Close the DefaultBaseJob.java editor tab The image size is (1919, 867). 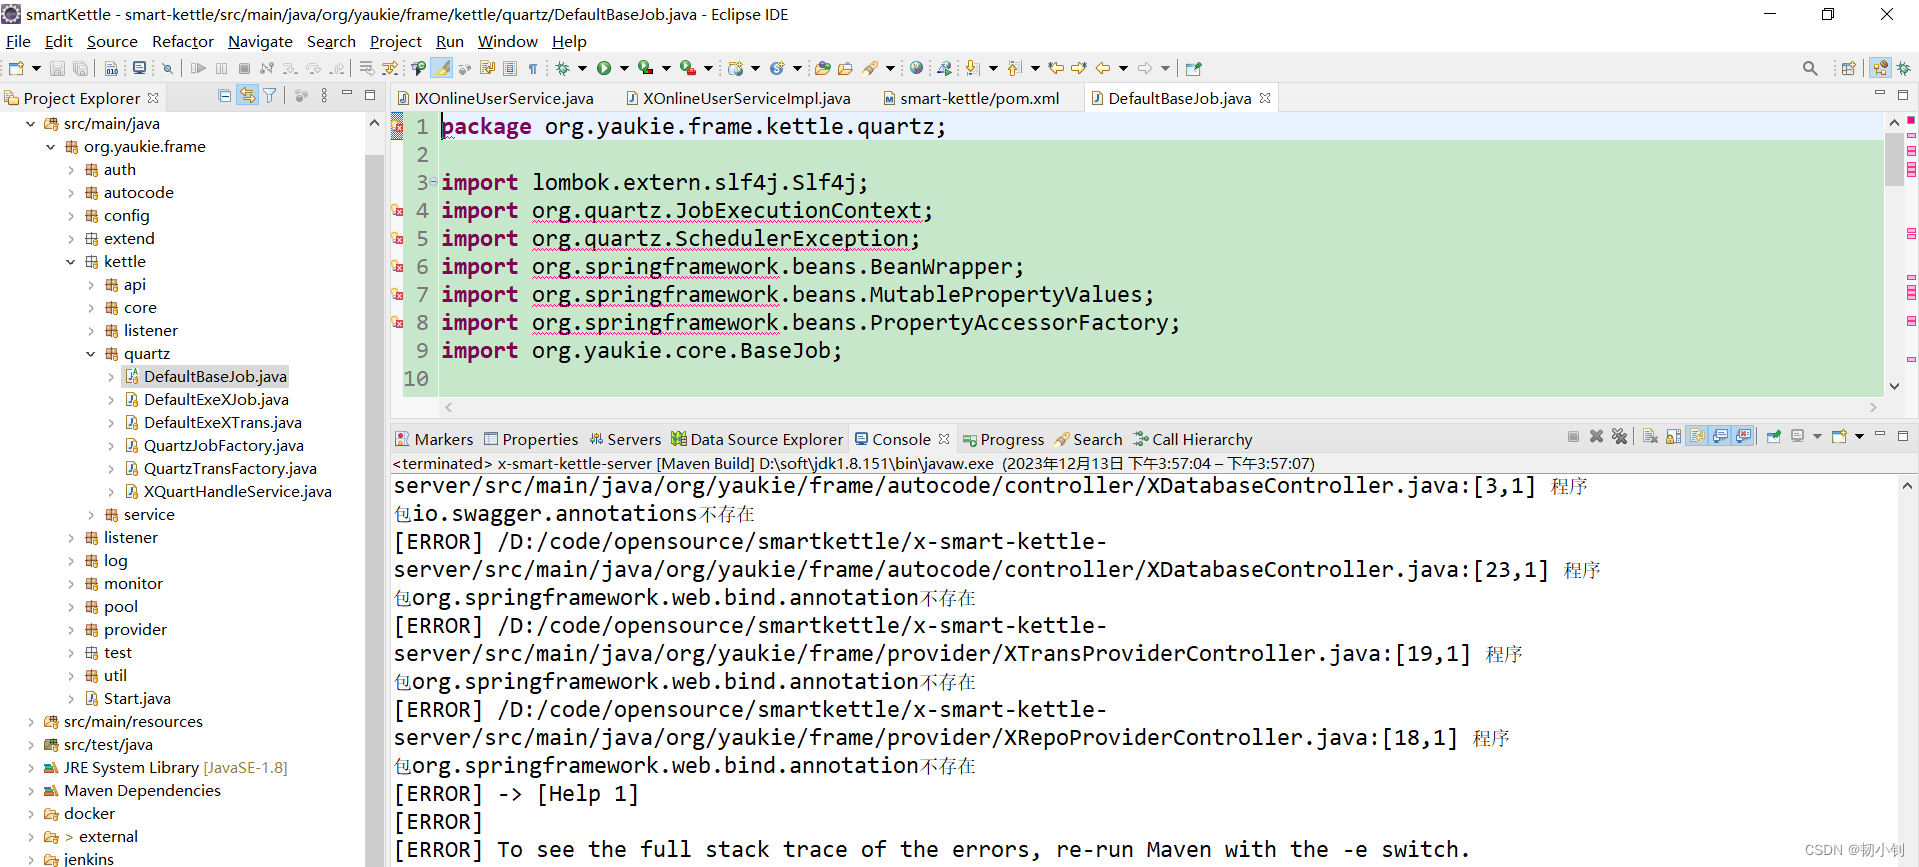[x=1265, y=98]
